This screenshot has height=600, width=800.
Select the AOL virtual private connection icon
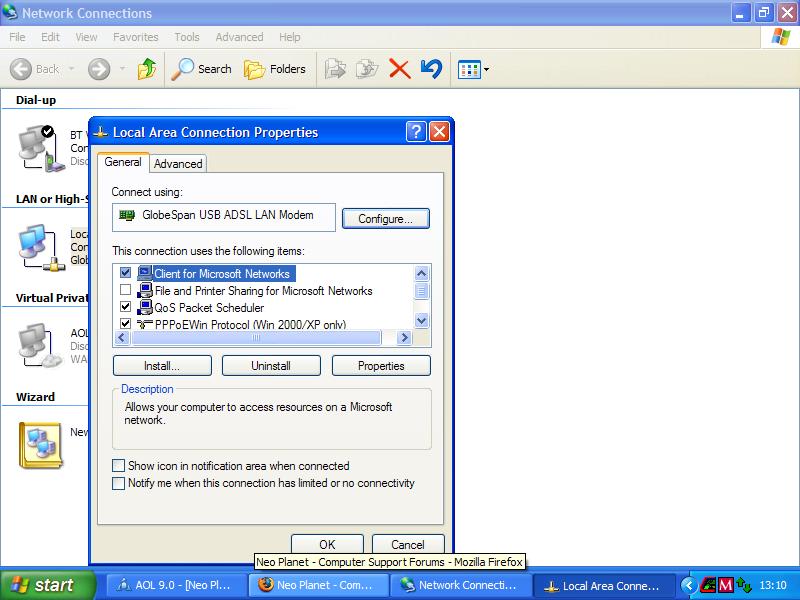coord(40,345)
